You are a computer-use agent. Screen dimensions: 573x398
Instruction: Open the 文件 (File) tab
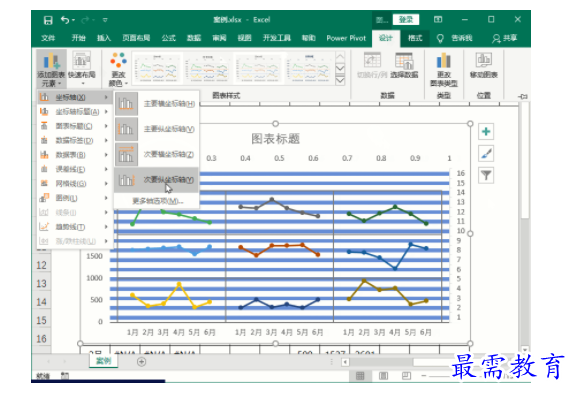point(48,38)
